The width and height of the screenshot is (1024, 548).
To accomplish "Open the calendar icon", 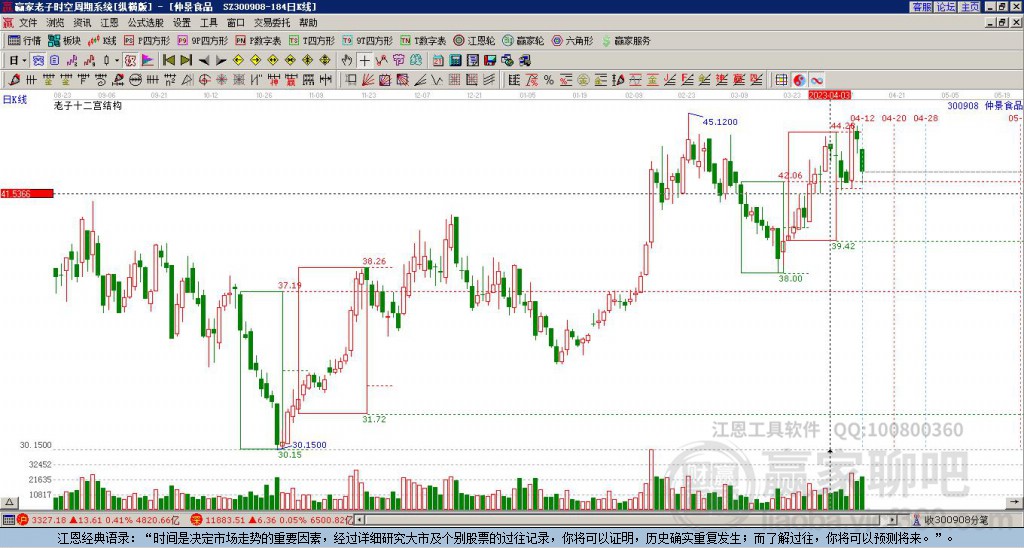I will (x=438, y=60).
